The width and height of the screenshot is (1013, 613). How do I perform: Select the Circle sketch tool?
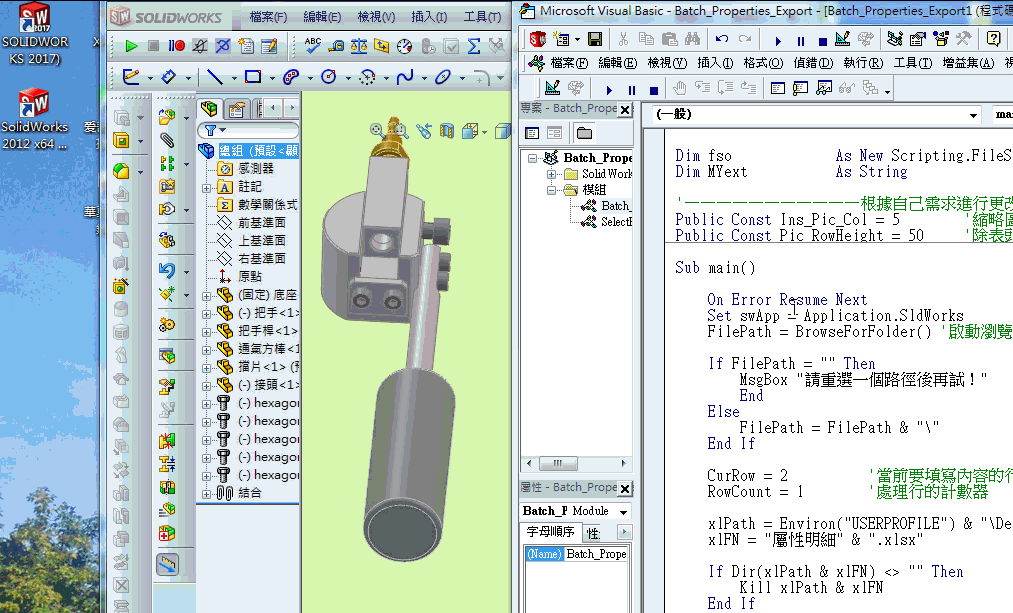tap(329, 78)
